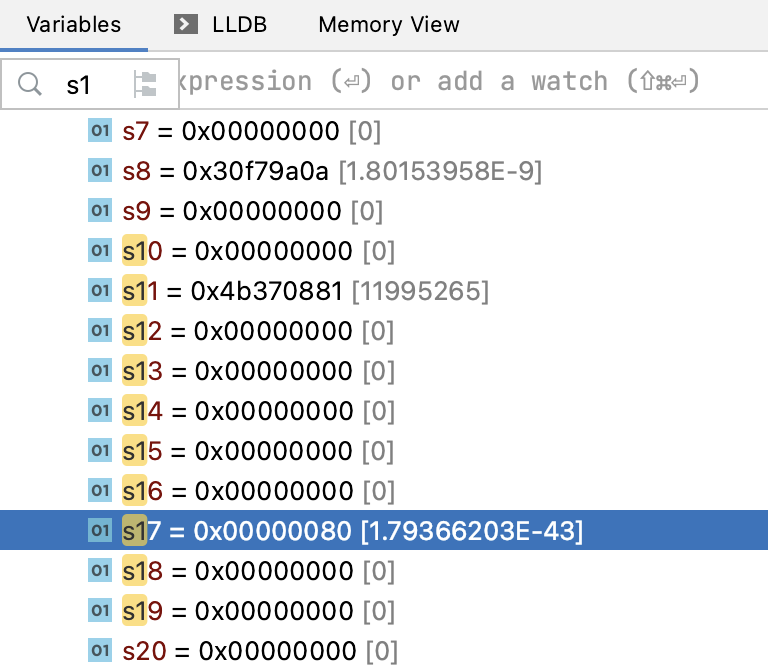
Task: Select the highlighted s17 row
Action: [351, 530]
